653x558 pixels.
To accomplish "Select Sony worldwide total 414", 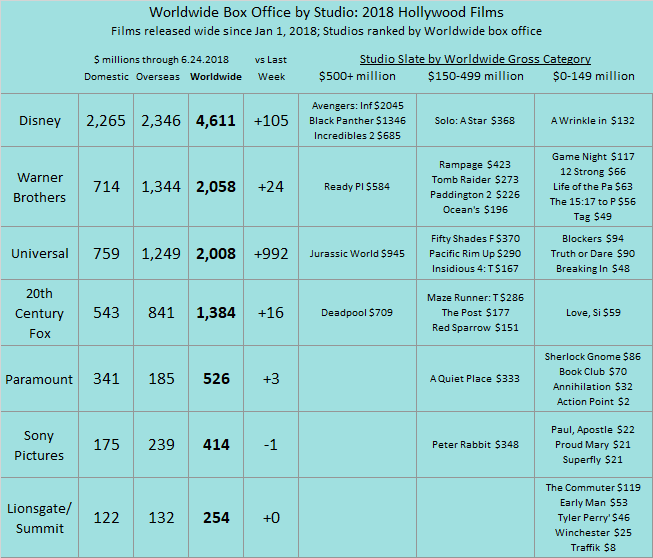I will click(216, 445).
